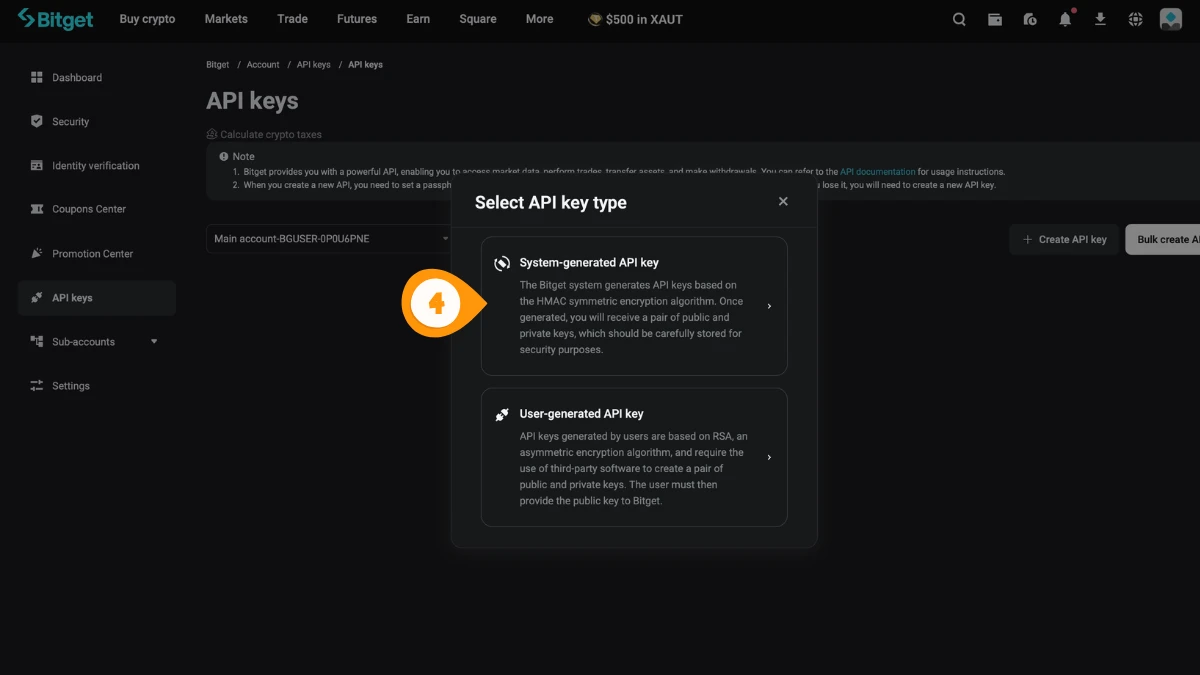The image size is (1200, 675).
Task: Click the first API keys breadcrumb
Action: (x=313, y=65)
